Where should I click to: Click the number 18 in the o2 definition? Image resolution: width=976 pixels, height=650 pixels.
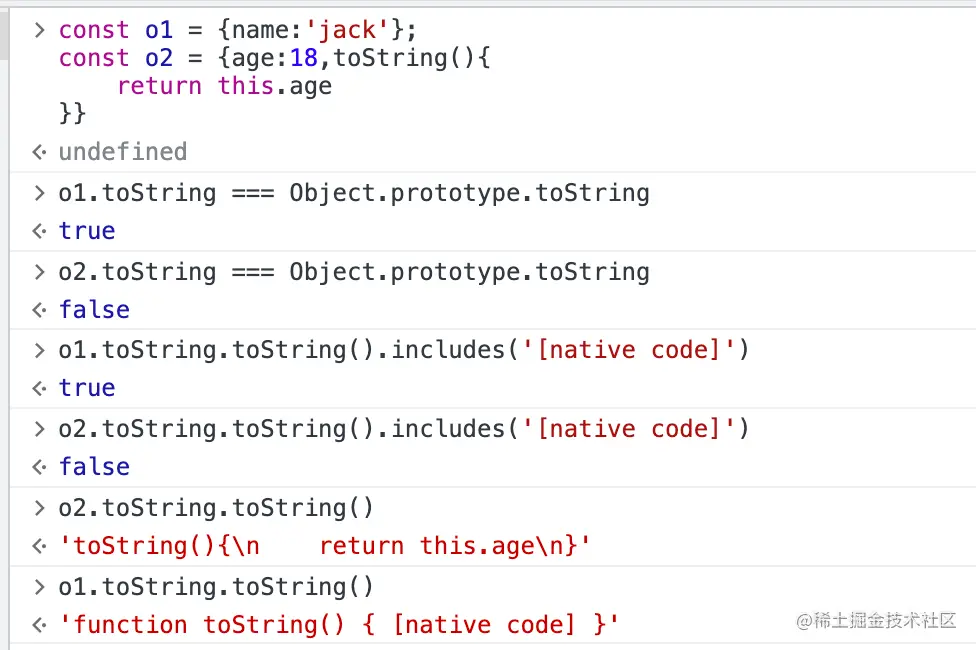coord(304,58)
